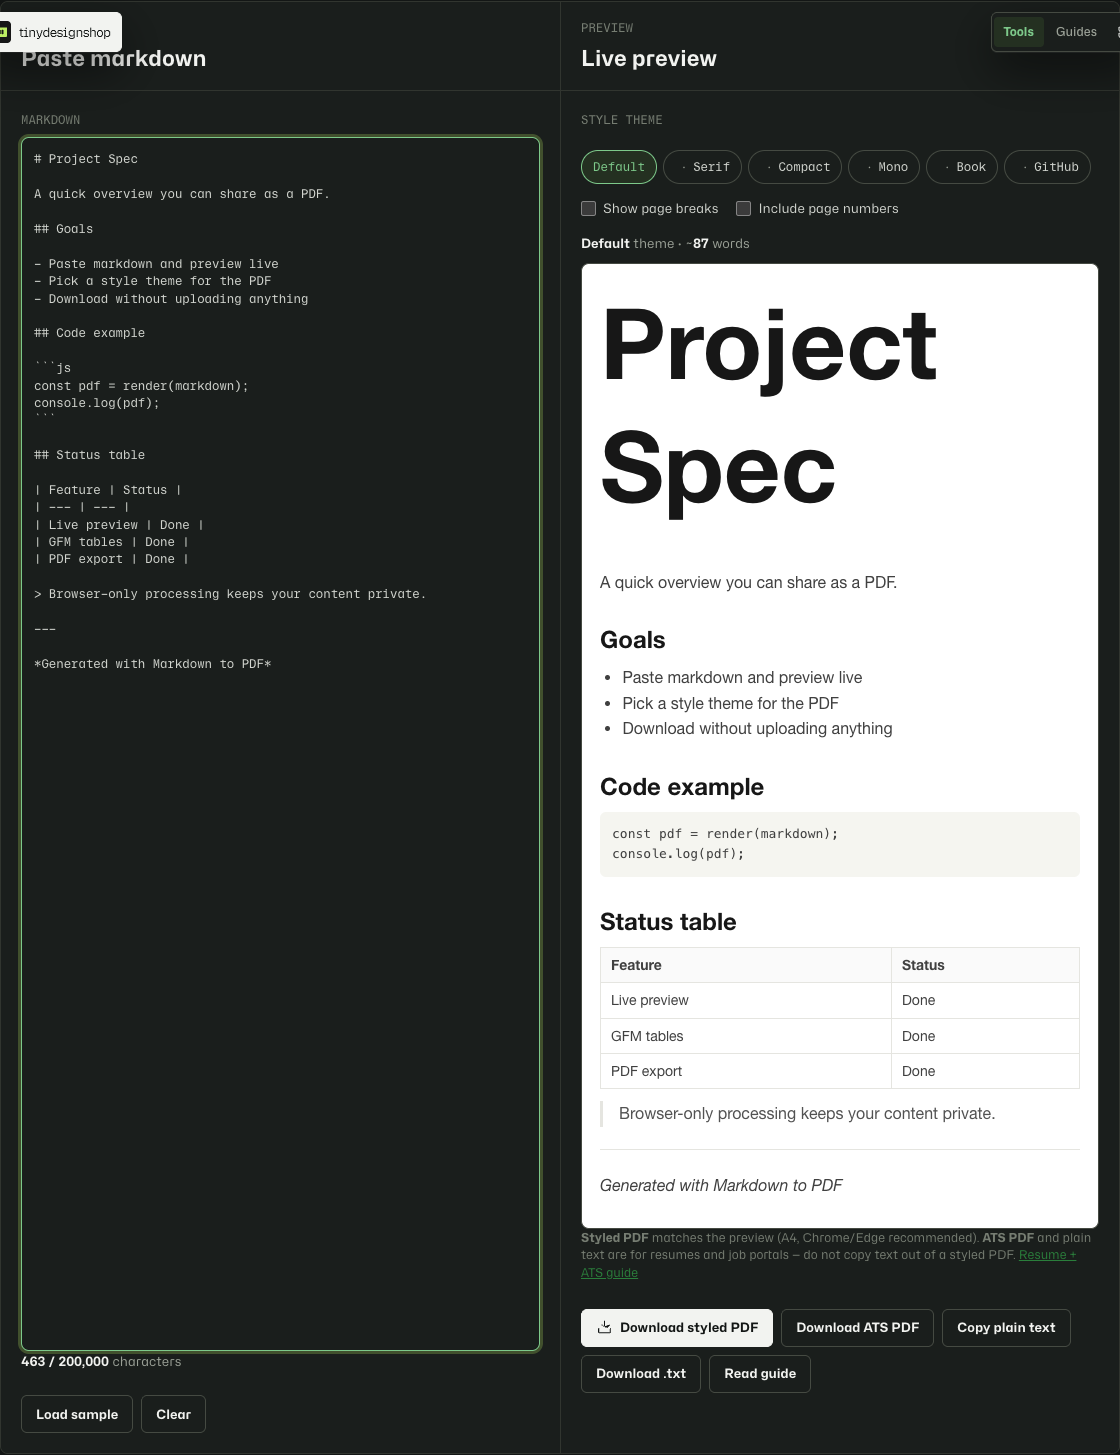
Task: Click the '463 / 200,000 characters' counter
Action: (101, 1362)
